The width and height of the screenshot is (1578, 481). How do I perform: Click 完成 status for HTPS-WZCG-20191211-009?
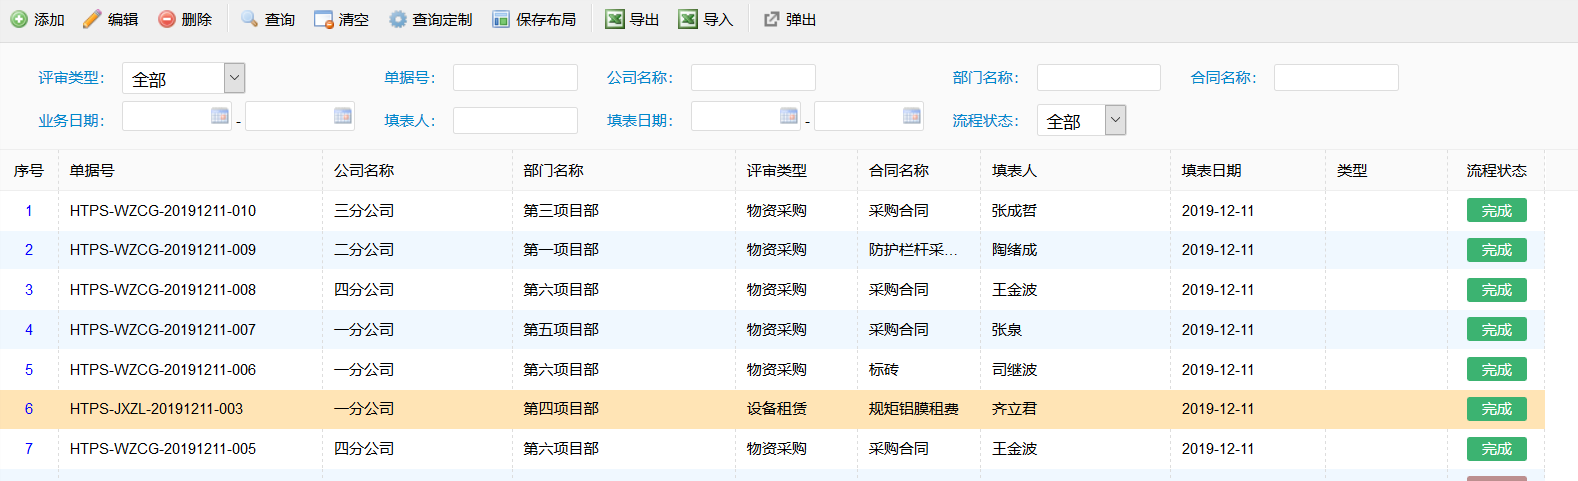click(1496, 250)
